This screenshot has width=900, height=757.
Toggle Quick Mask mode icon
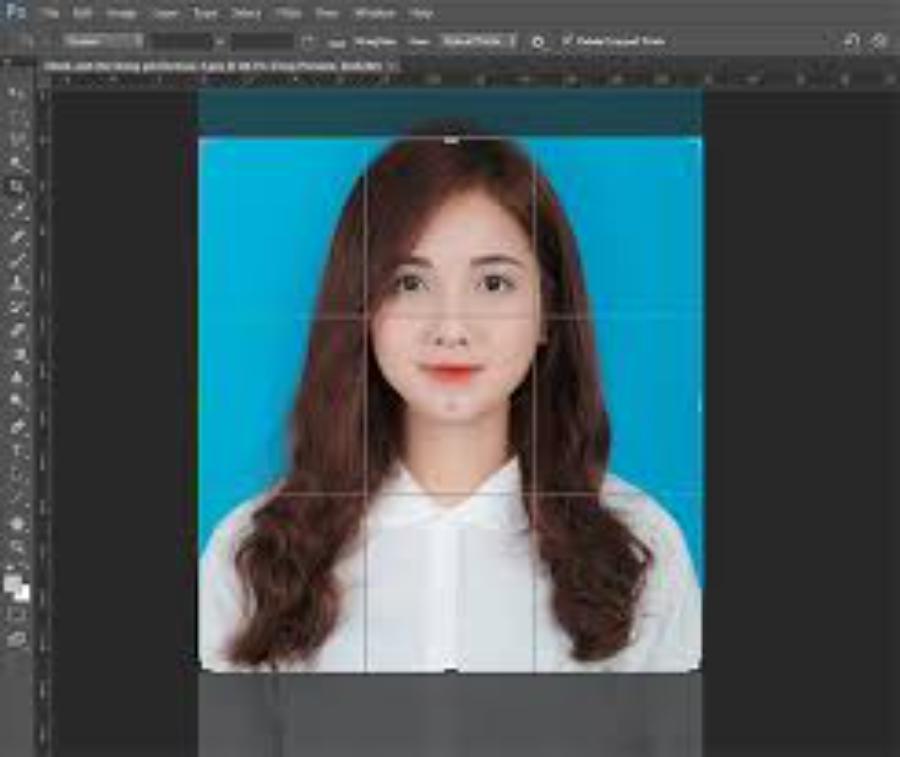click(x=17, y=615)
